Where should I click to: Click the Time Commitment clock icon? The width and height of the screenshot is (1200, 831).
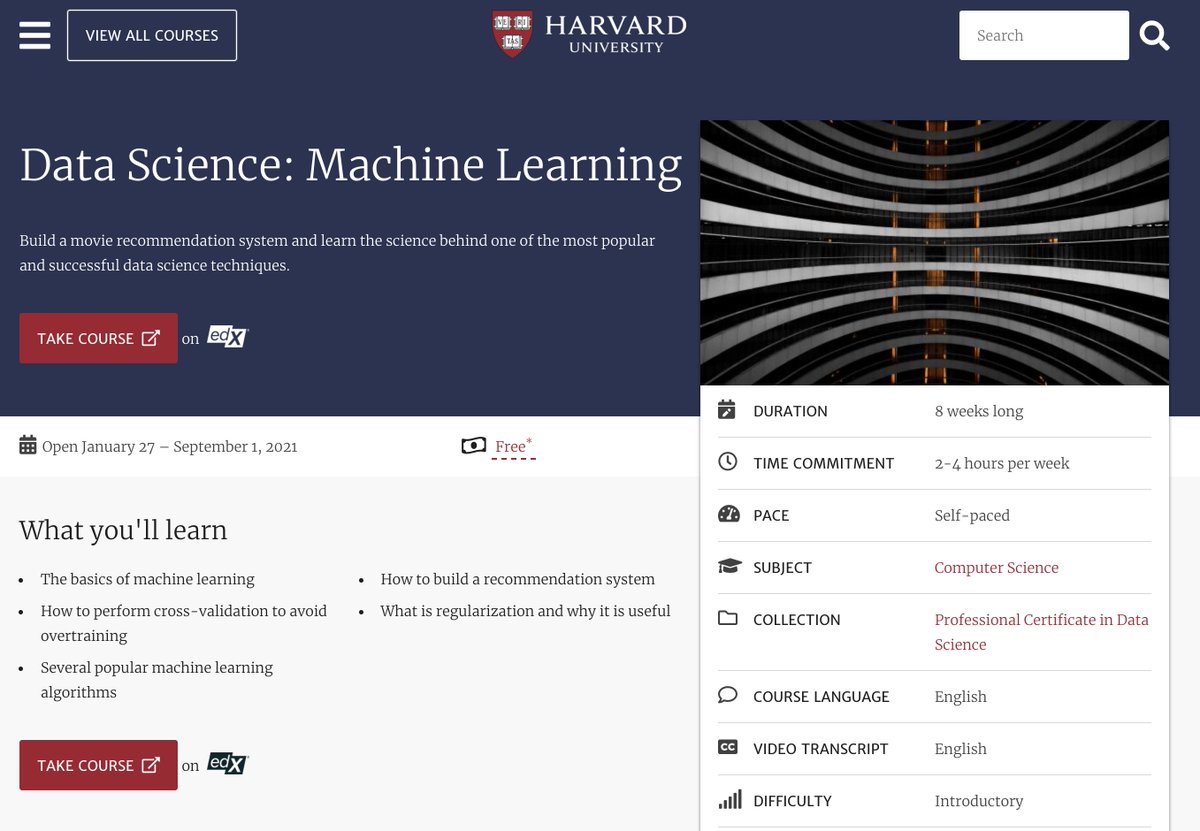728,462
